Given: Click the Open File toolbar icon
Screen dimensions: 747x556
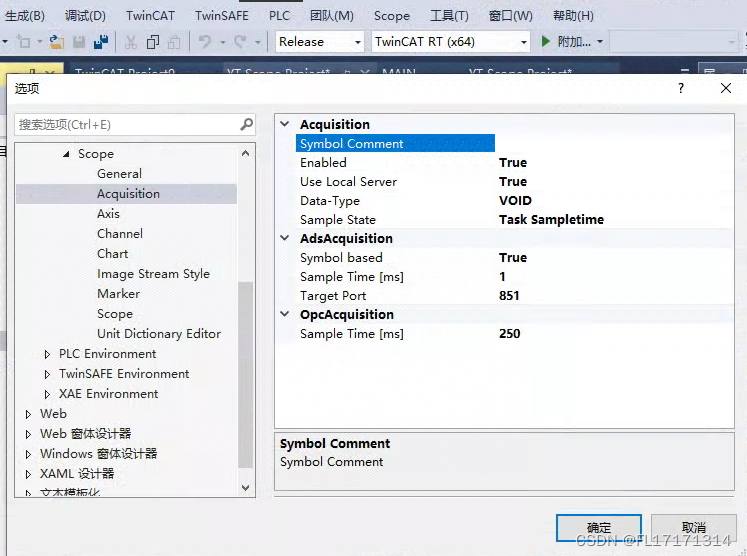Looking at the screenshot, I should 57,42.
